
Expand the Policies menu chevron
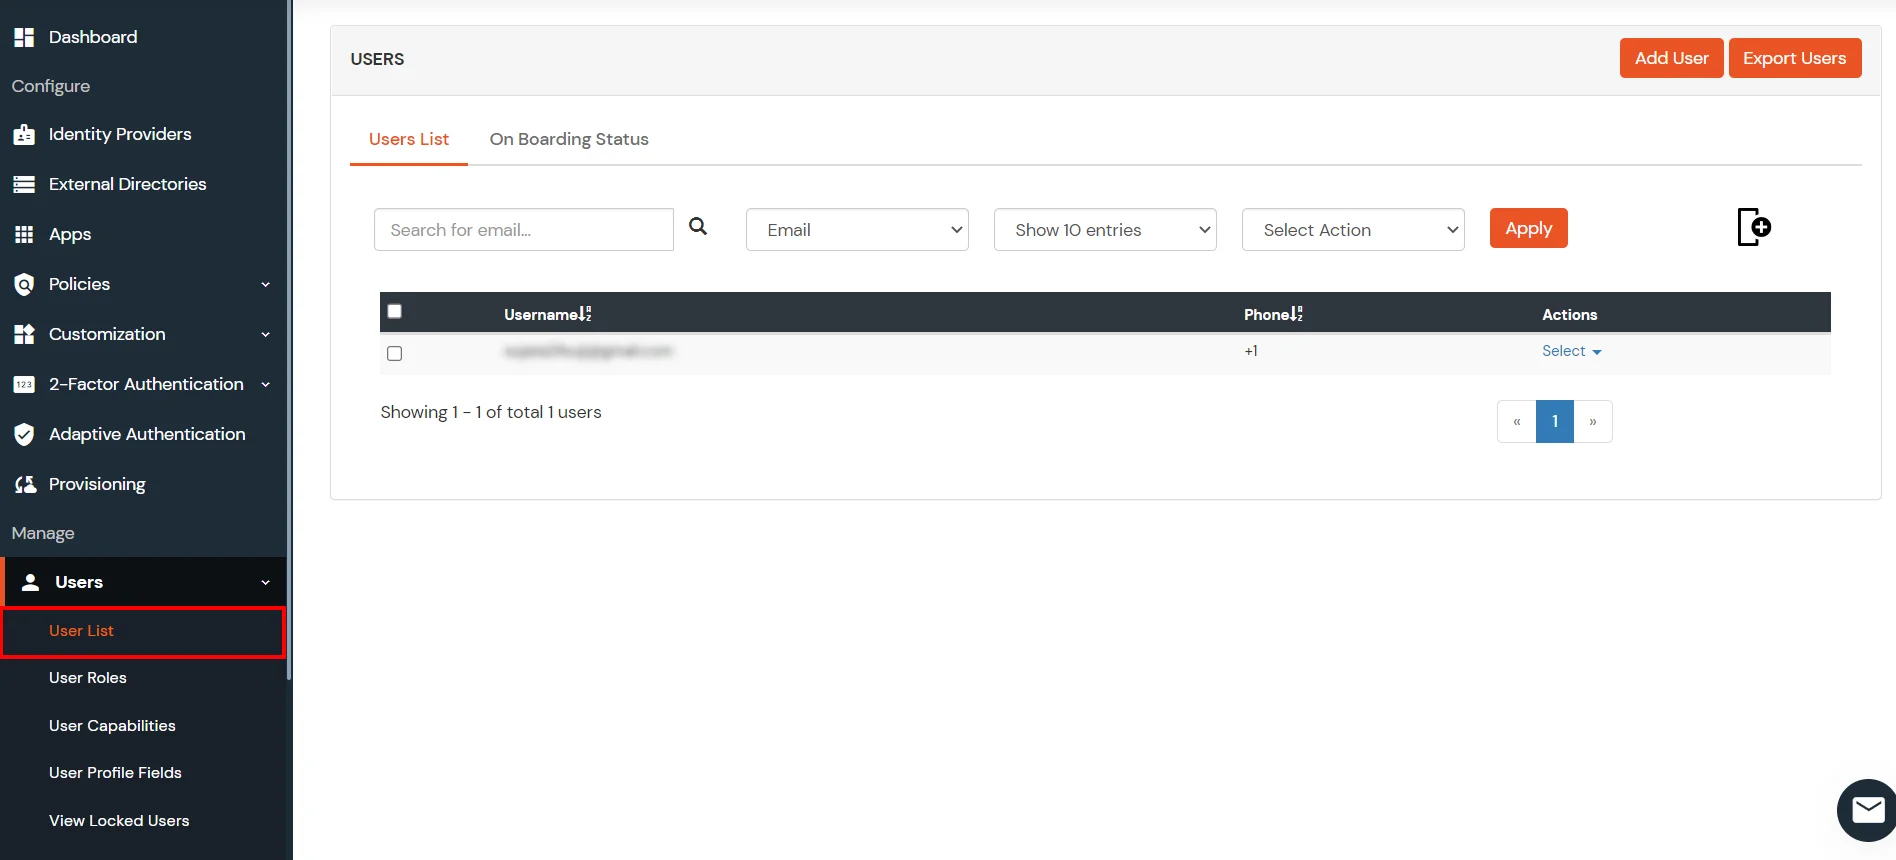[x=265, y=284]
